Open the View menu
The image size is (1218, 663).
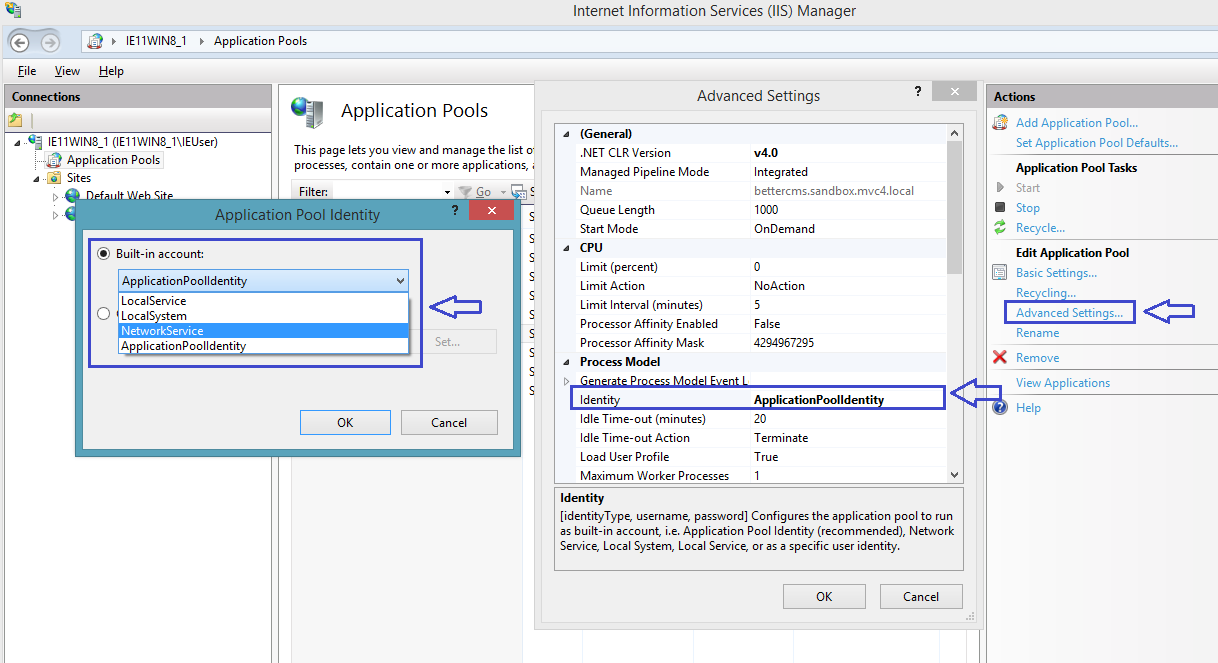coord(66,70)
